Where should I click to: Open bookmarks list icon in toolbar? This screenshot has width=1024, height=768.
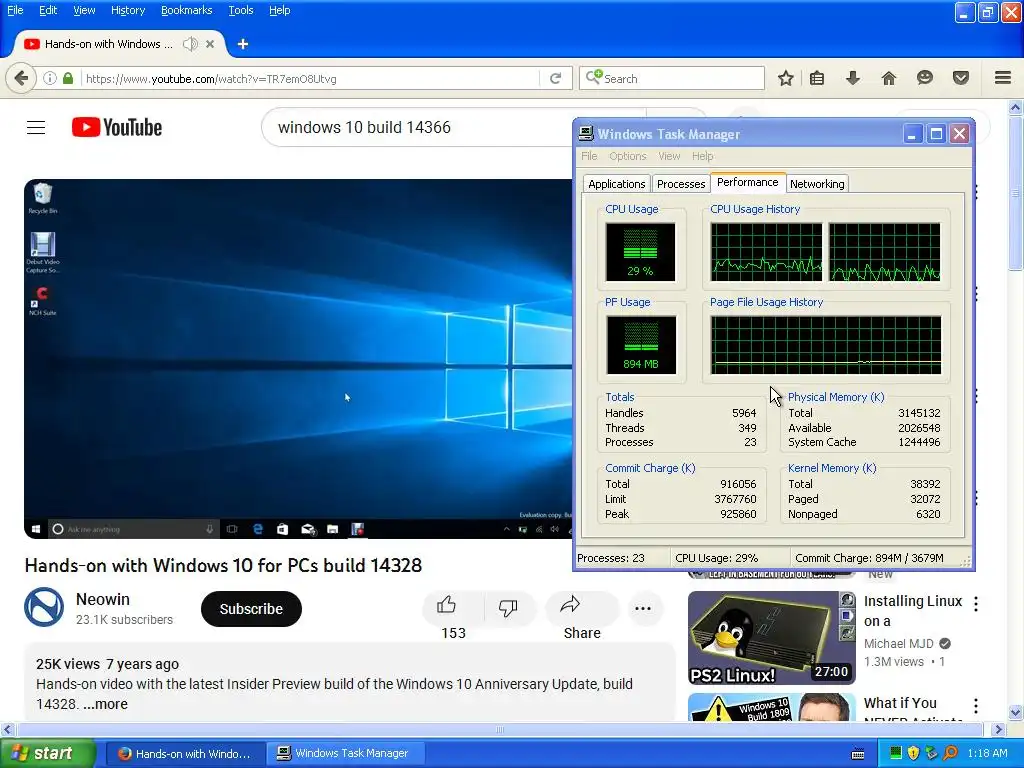(x=817, y=78)
